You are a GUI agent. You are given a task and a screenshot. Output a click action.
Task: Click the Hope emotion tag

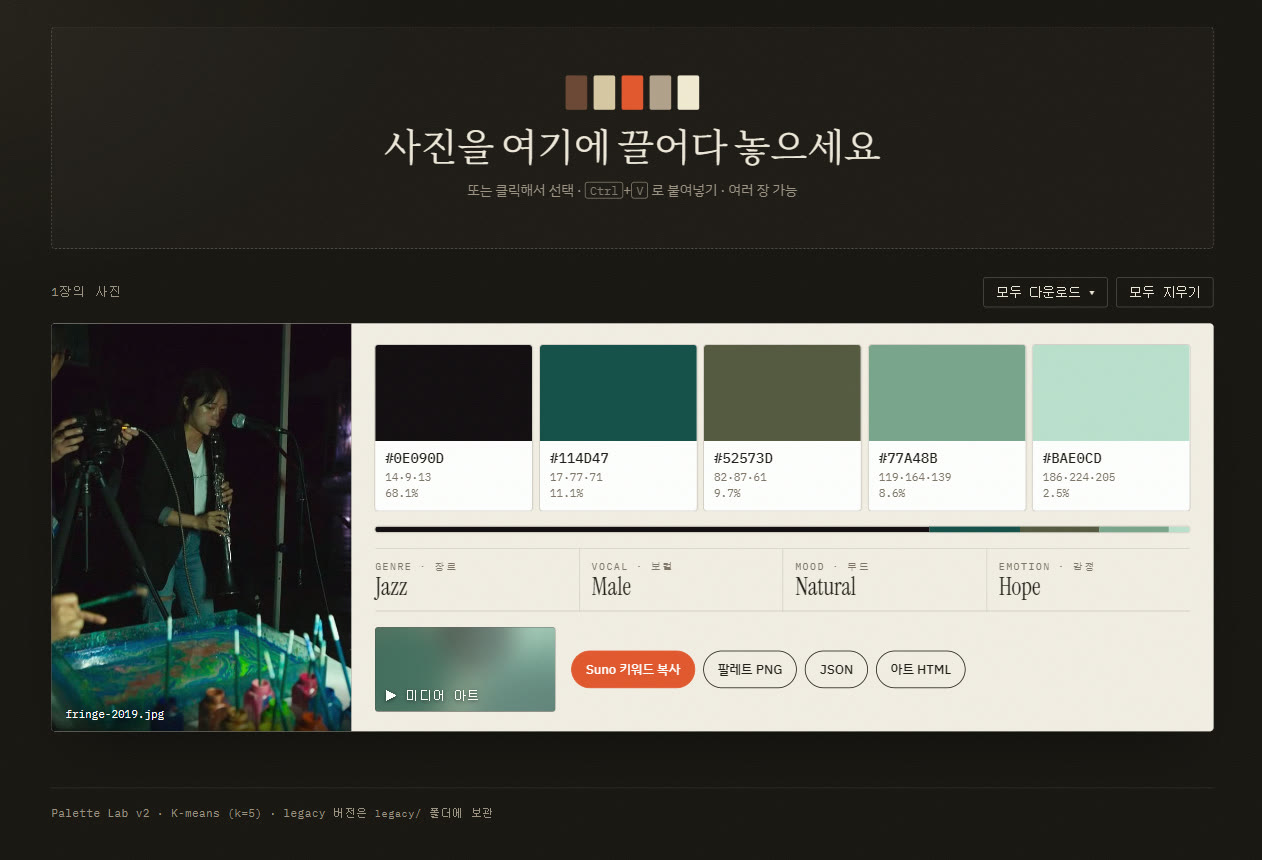(x=1019, y=587)
